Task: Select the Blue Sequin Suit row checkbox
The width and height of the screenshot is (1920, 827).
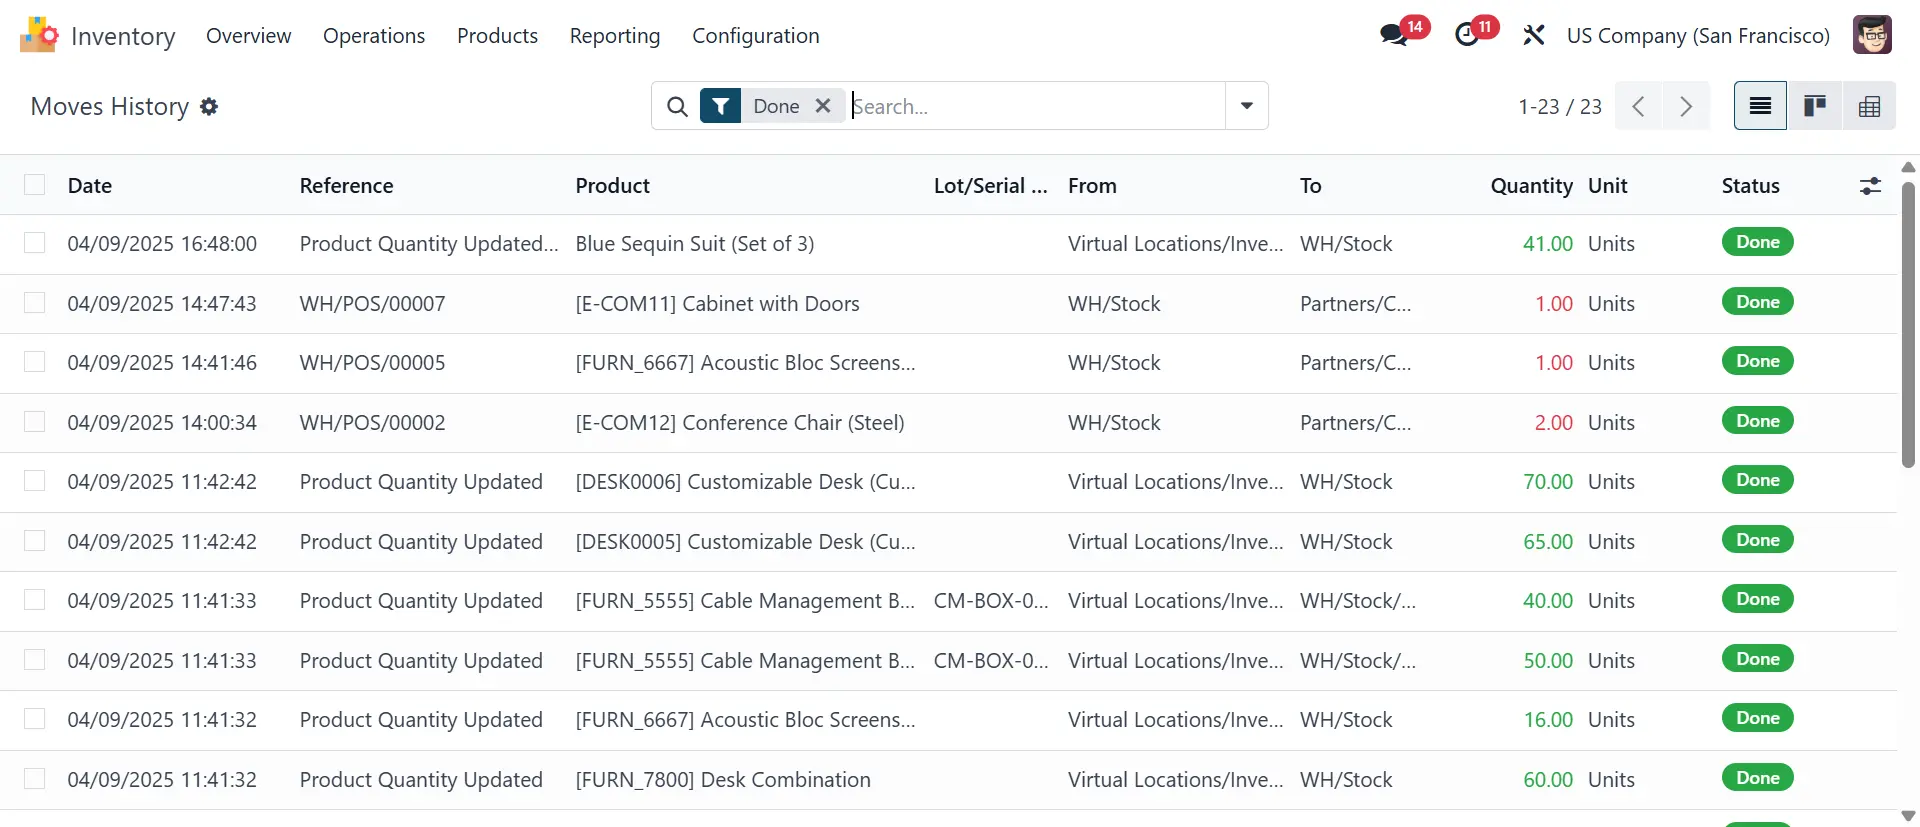Action: [x=35, y=244]
